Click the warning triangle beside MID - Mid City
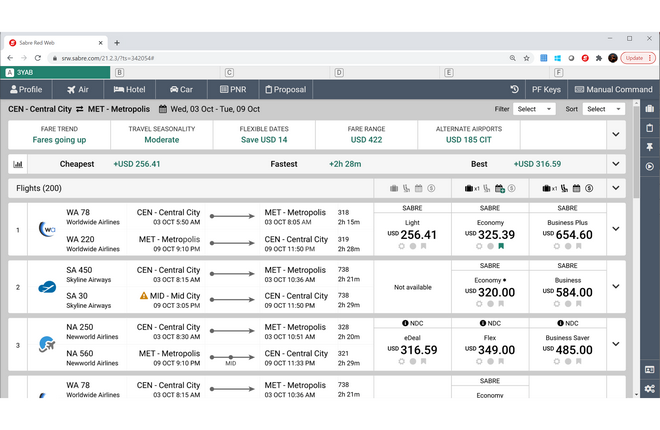The image size is (660, 430). pyautogui.click(x=144, y=296)
